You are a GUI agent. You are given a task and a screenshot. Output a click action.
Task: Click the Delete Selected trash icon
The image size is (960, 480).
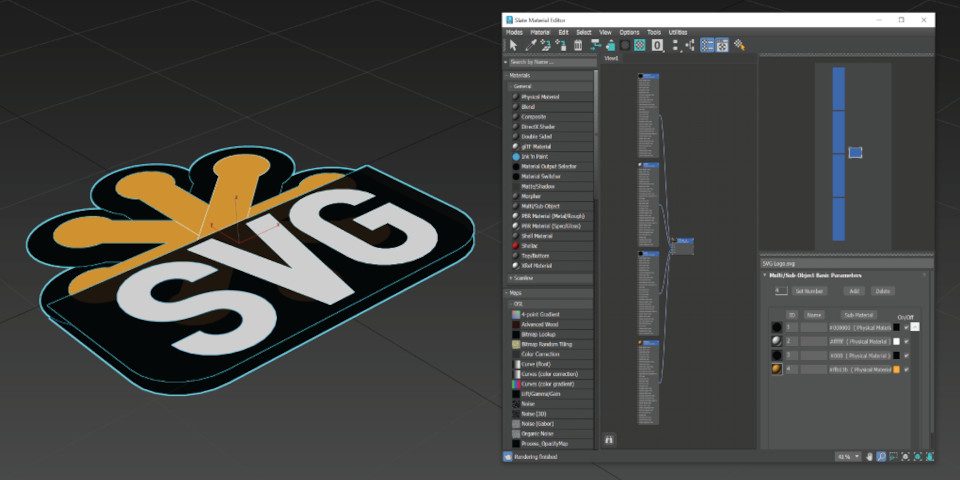tap(578, 45)
